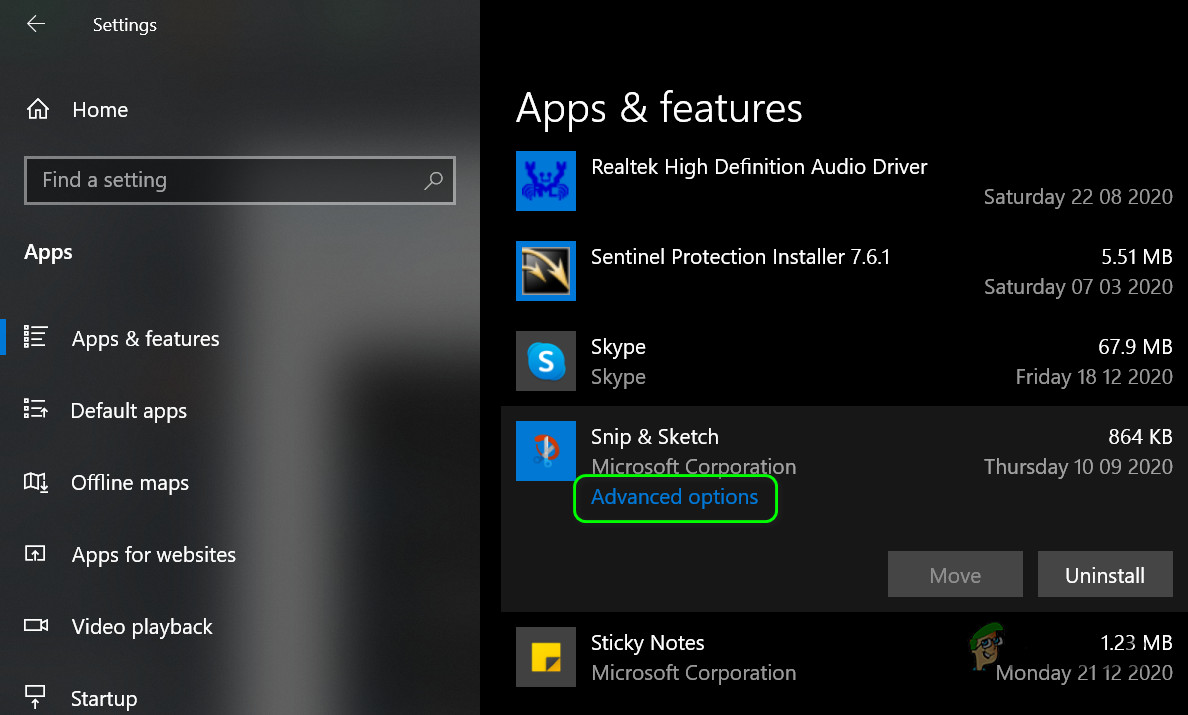Open the Offline maps page
The width and height of the screenshot is (1188, 715).
129,483
